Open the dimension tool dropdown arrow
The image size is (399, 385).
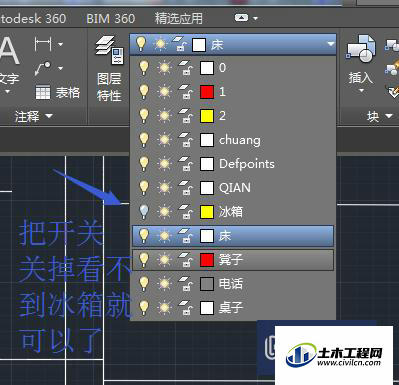[60, 44]
